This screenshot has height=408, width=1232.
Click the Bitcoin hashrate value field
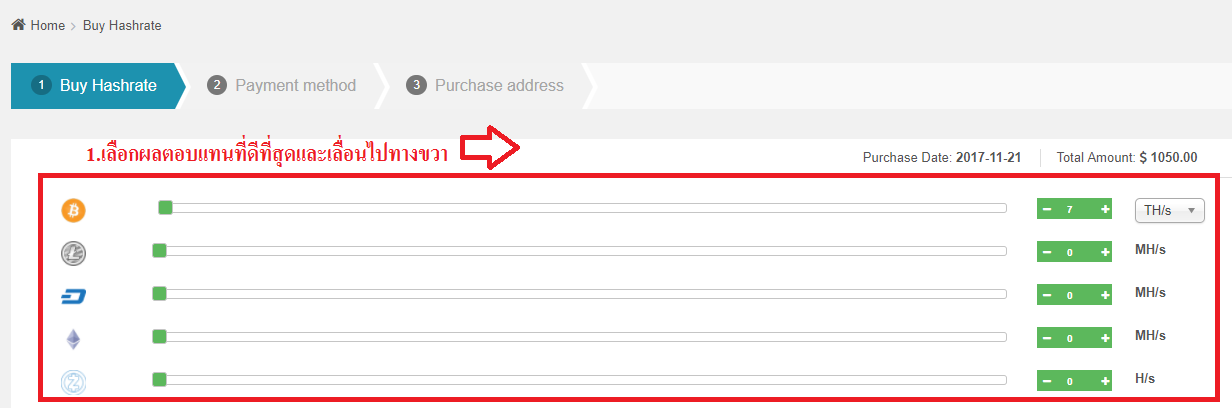pos(1070,209)
